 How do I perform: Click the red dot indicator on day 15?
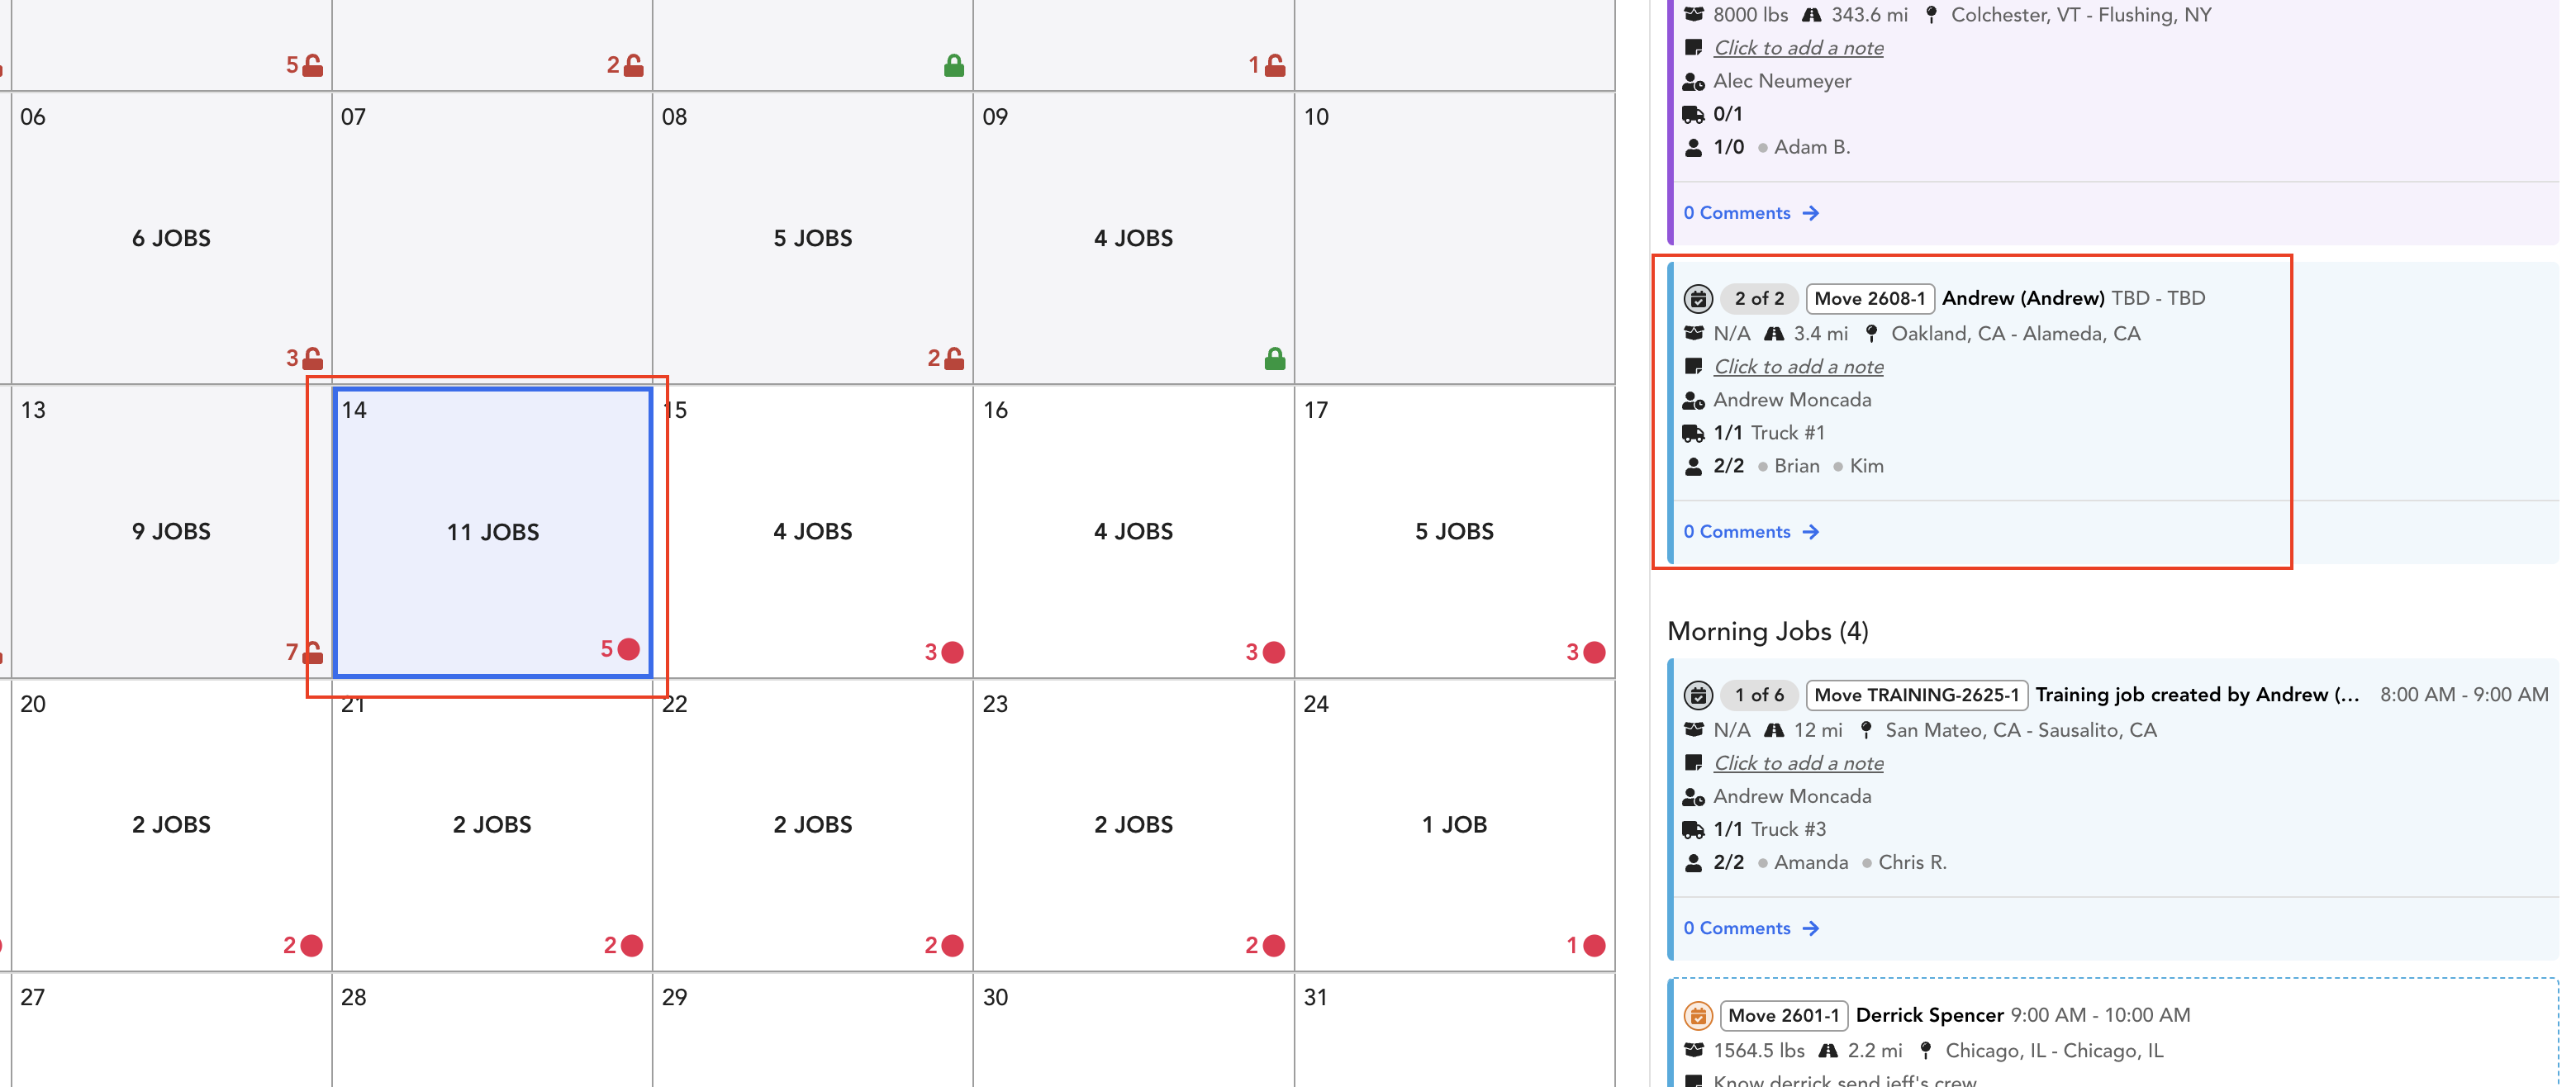tap(952, 652)
